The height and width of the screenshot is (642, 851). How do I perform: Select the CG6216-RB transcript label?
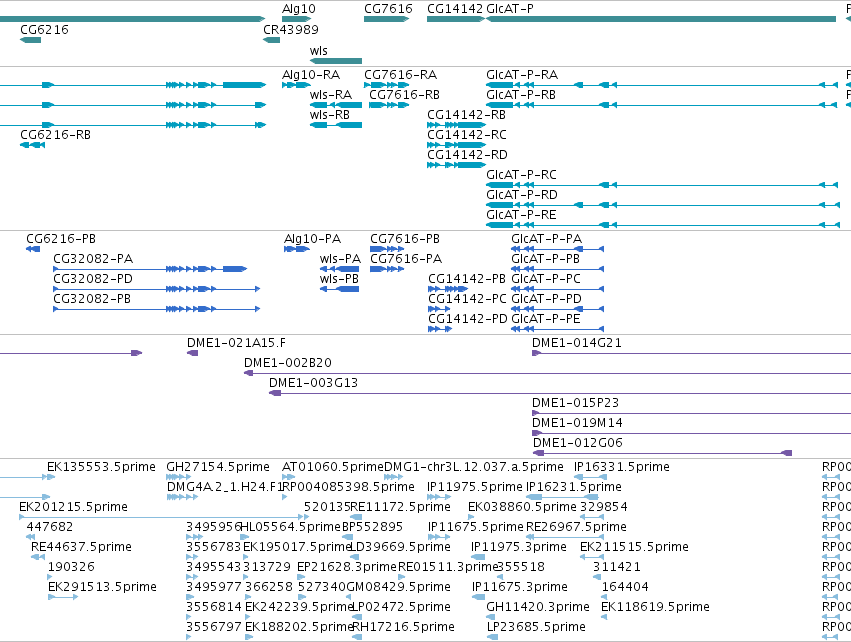[x=55, y=134]
